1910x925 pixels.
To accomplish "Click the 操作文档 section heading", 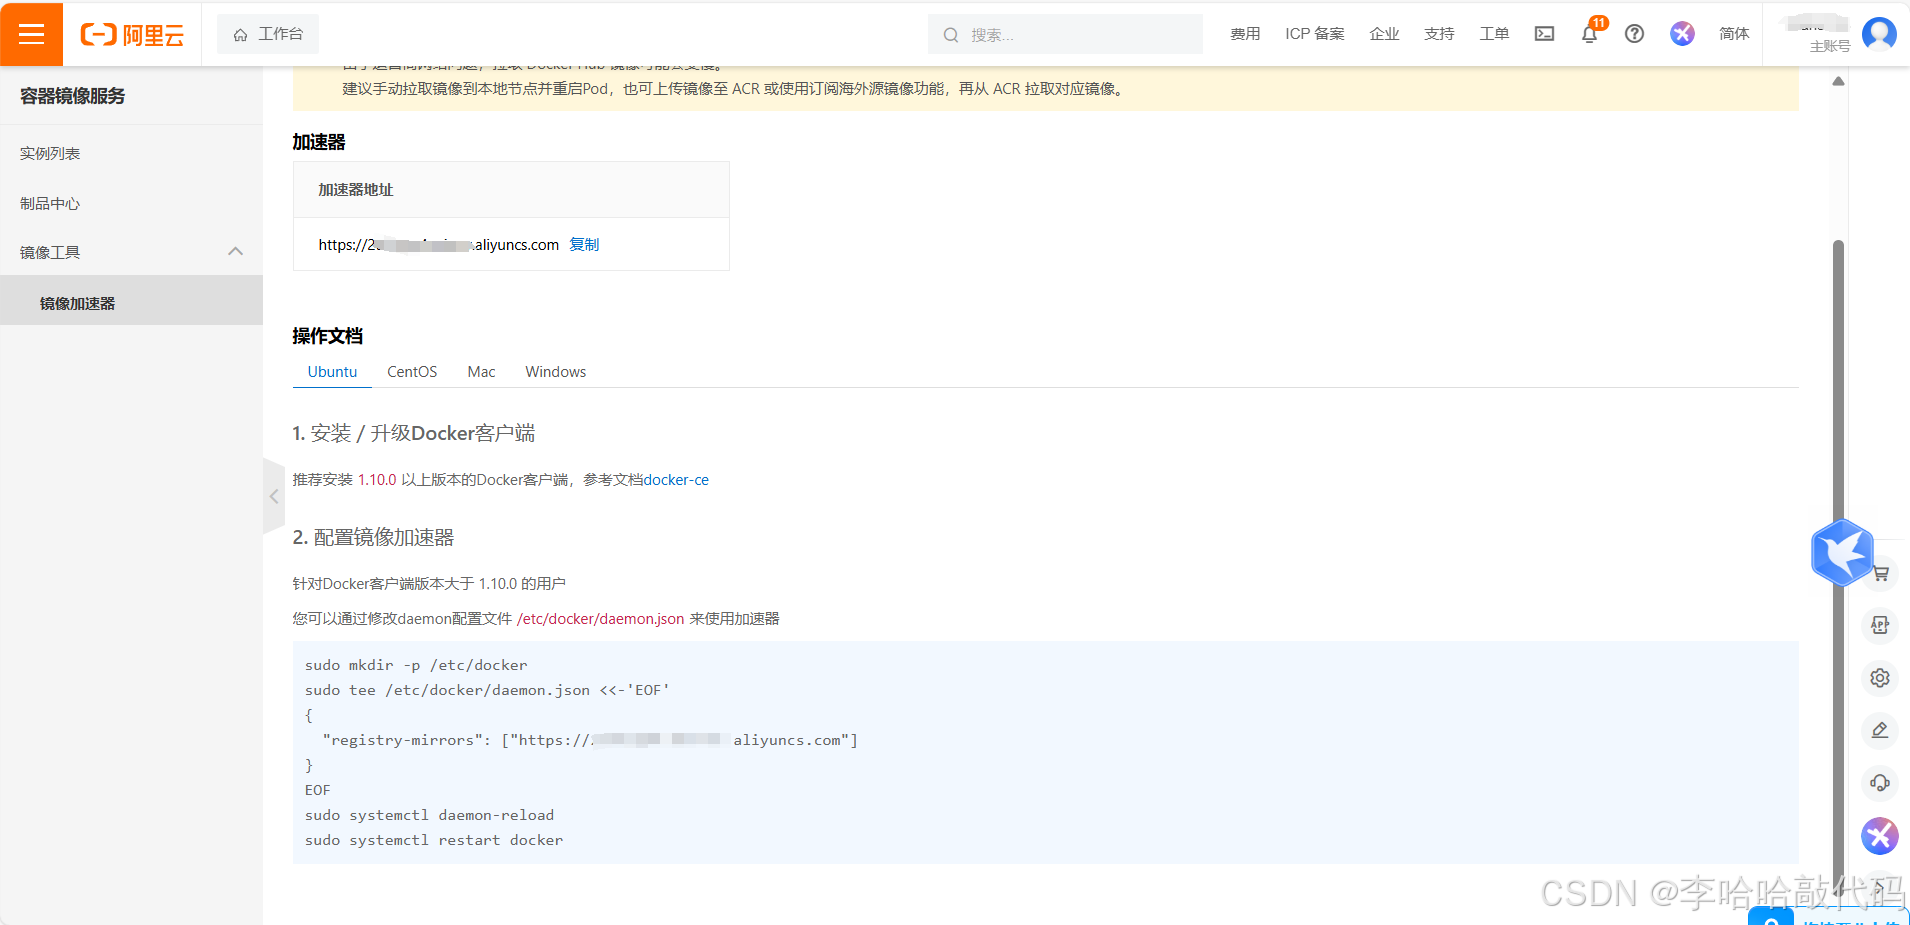I will 328,336.
